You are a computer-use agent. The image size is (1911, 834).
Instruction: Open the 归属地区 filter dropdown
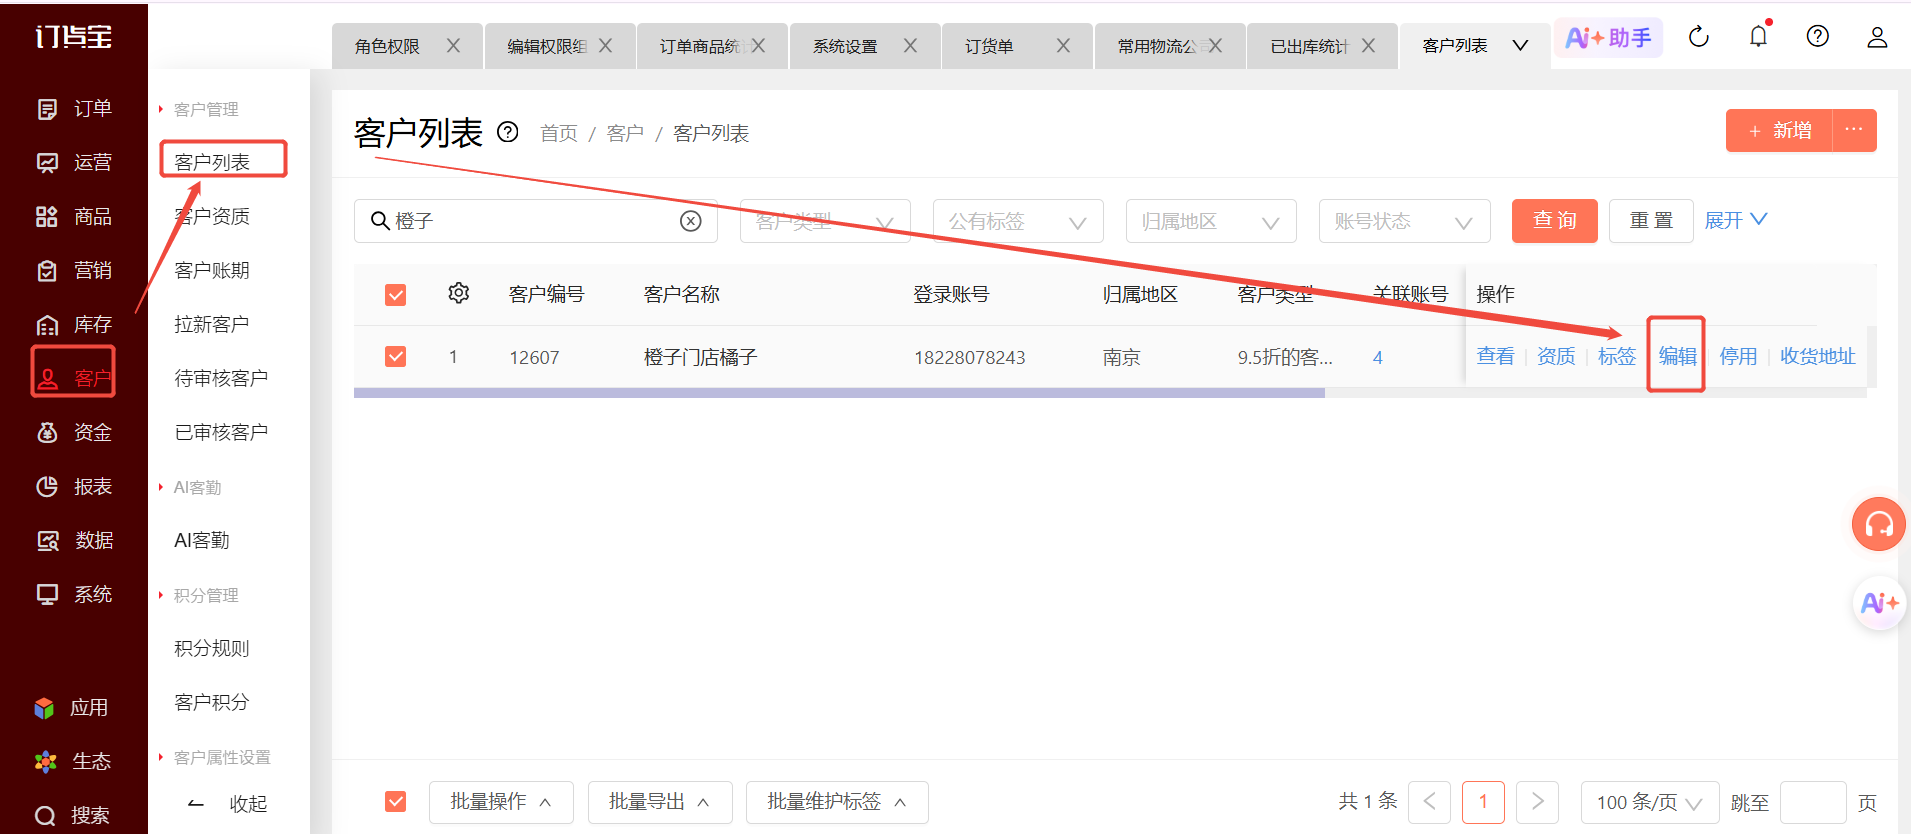point(1211,221)
